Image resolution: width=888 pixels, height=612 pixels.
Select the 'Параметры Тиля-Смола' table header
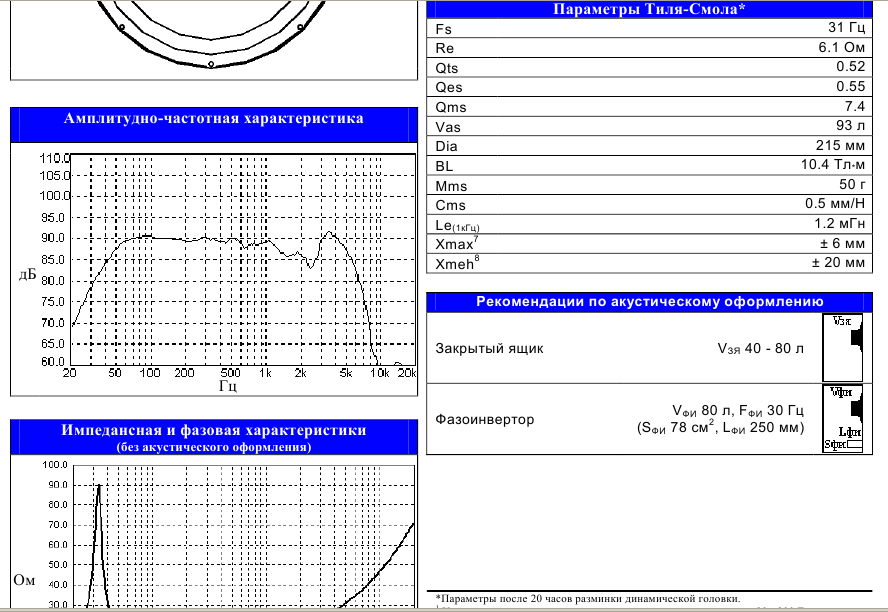(649, 9)
